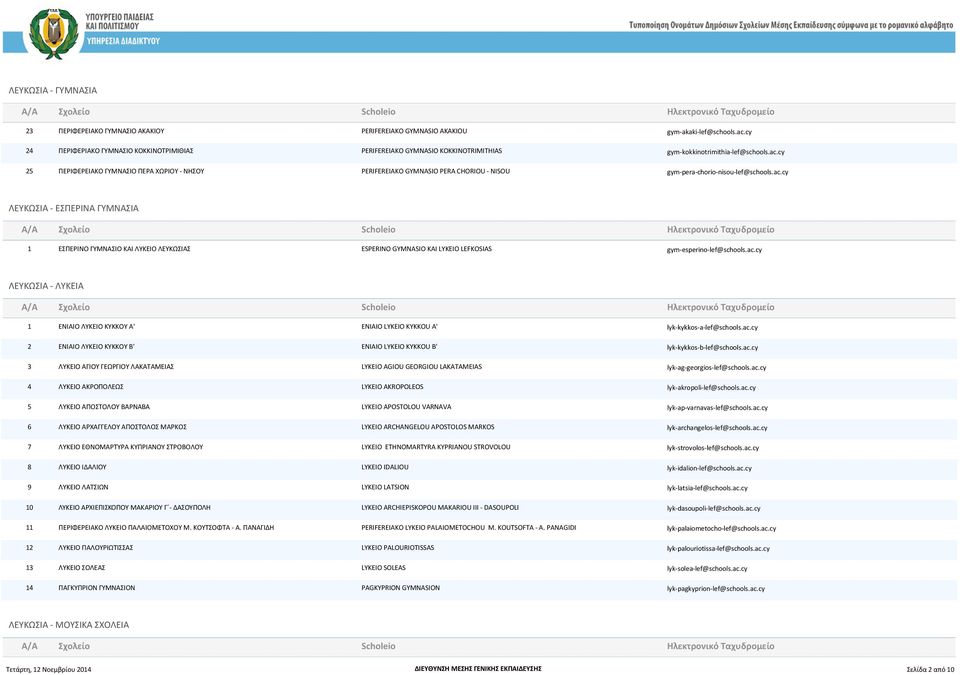Click row number 25 in Γυμνάσια table
Image resolution: width=960 pixels, height=675 pixels.
pyautogui.click(x=29, y=172)
